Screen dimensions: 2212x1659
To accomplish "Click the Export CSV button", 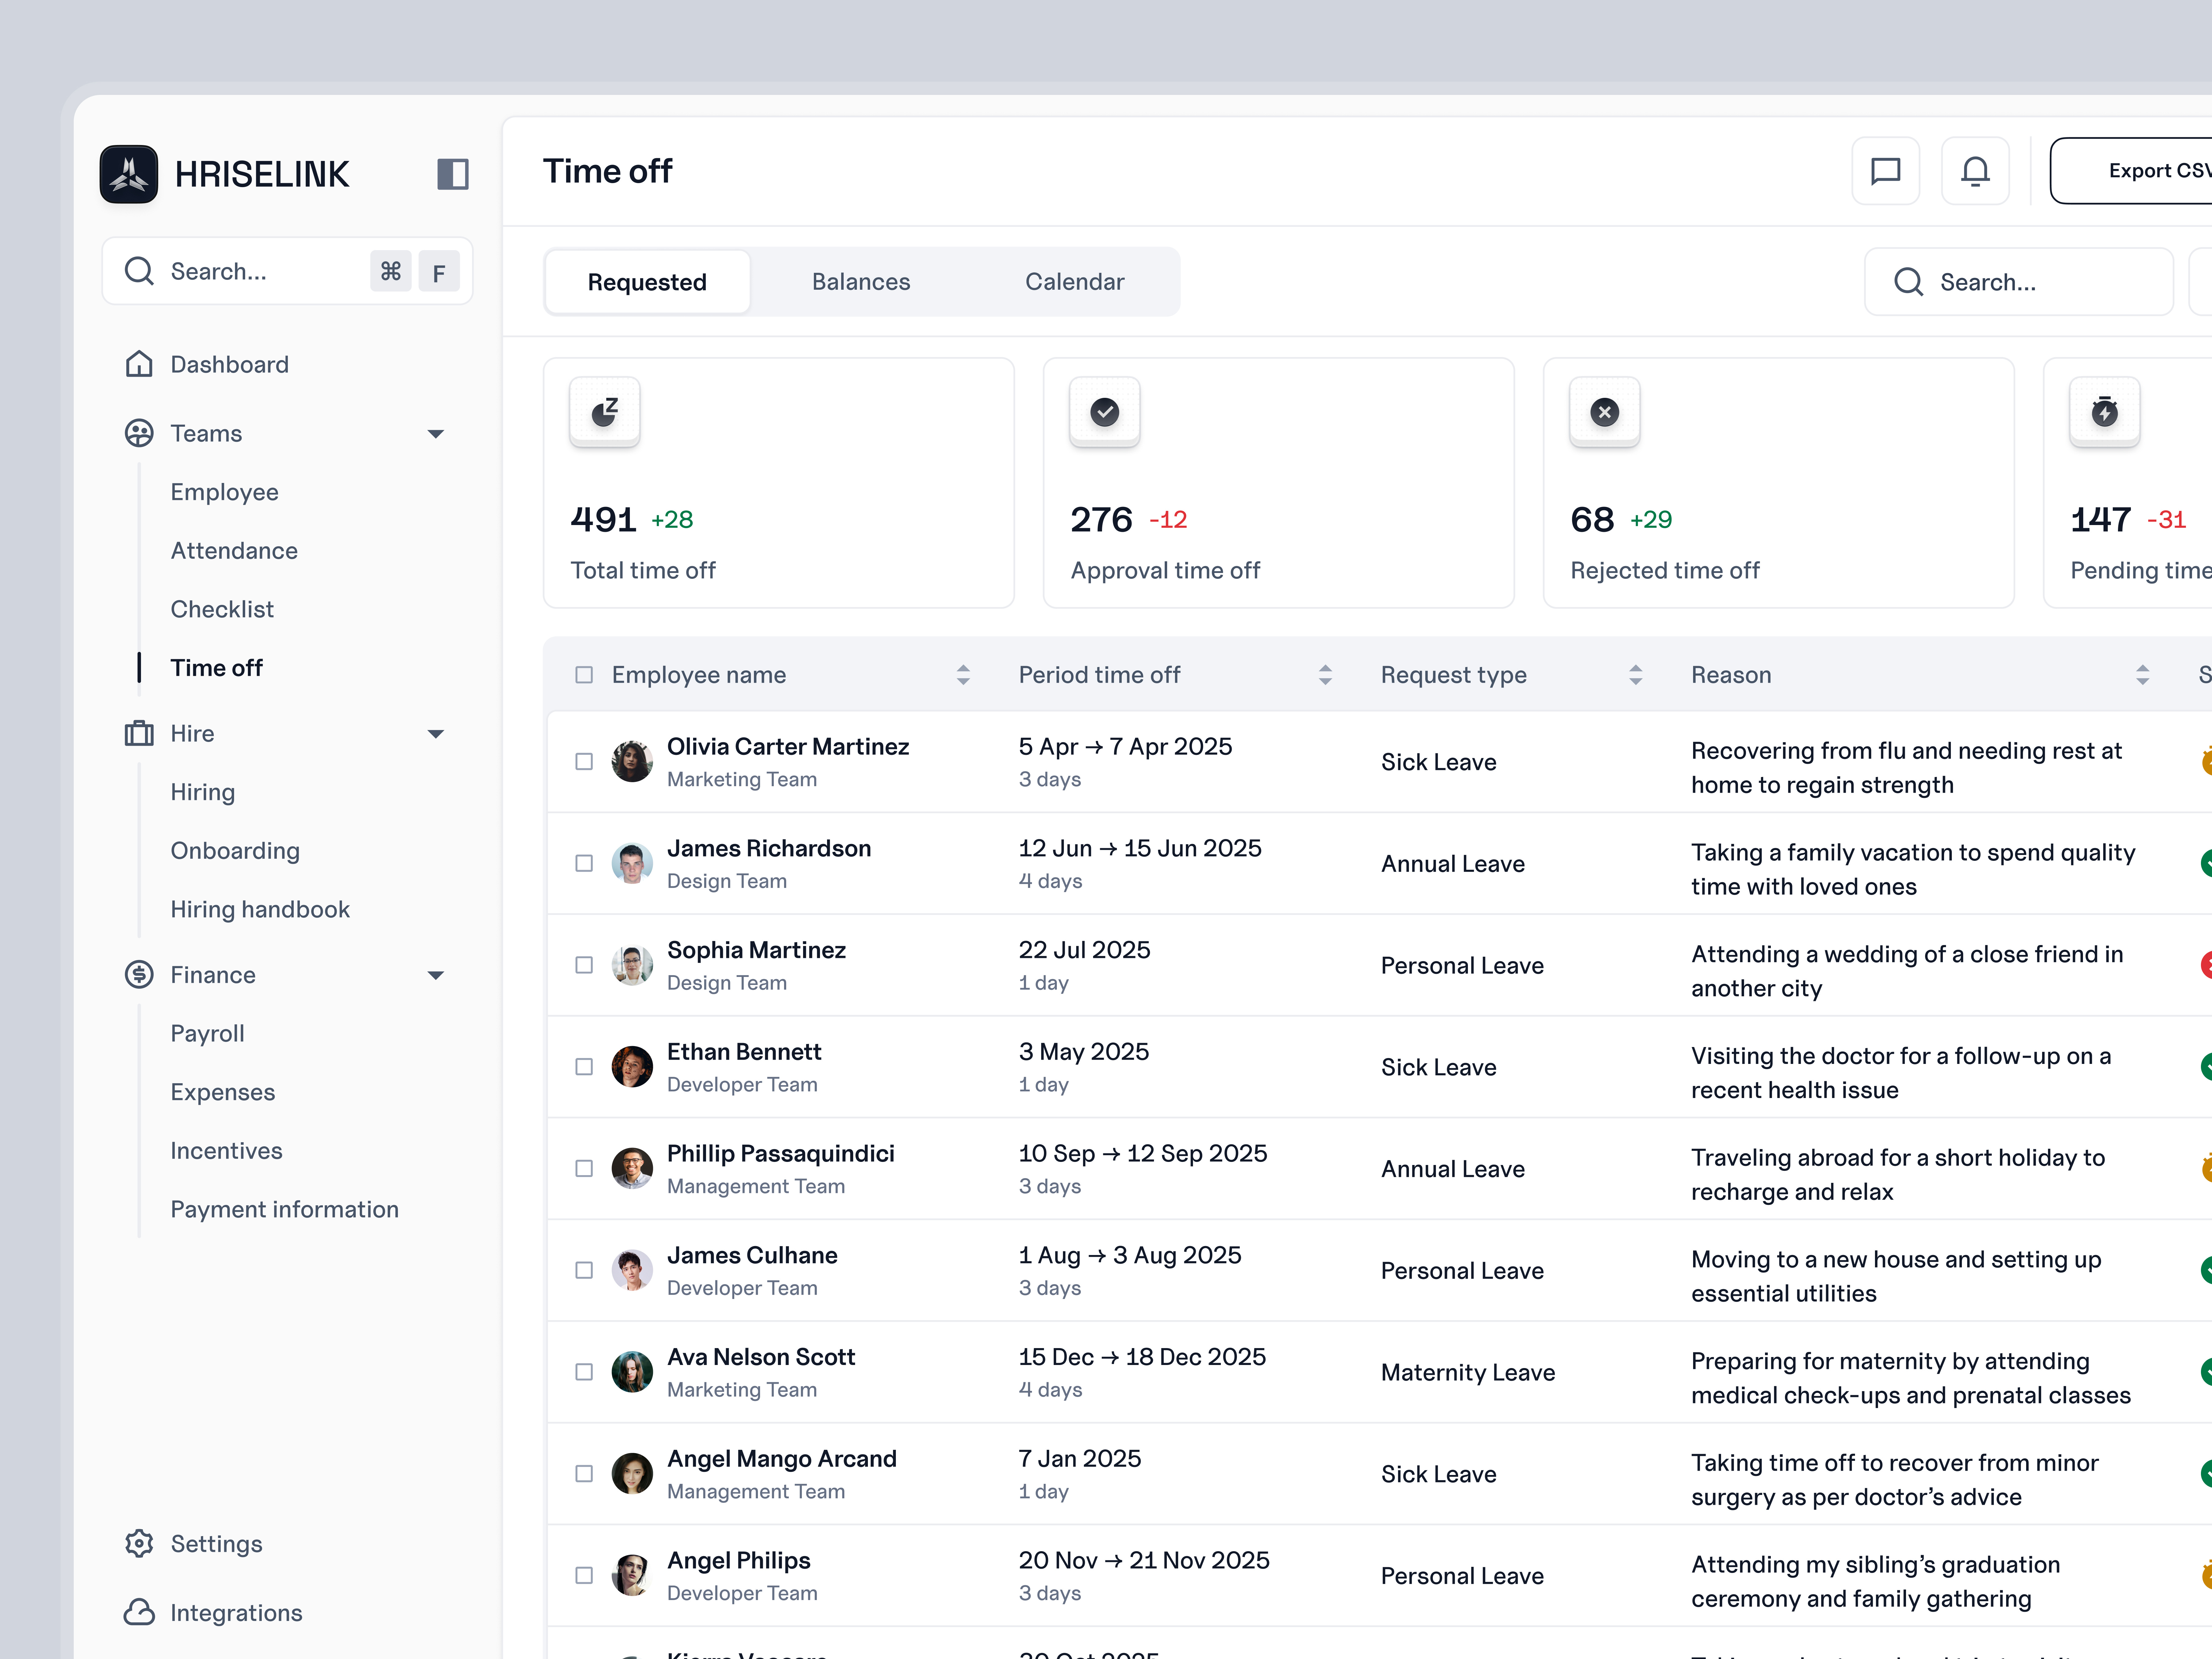I will (2131, 171).
